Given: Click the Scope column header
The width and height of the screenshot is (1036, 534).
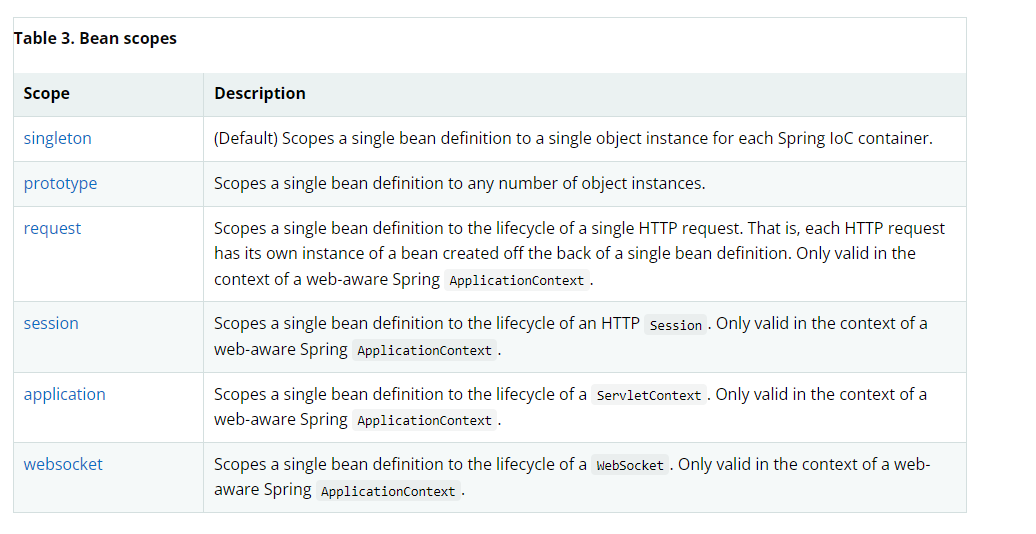Looking at the screenshot, I should pos(47,94).
